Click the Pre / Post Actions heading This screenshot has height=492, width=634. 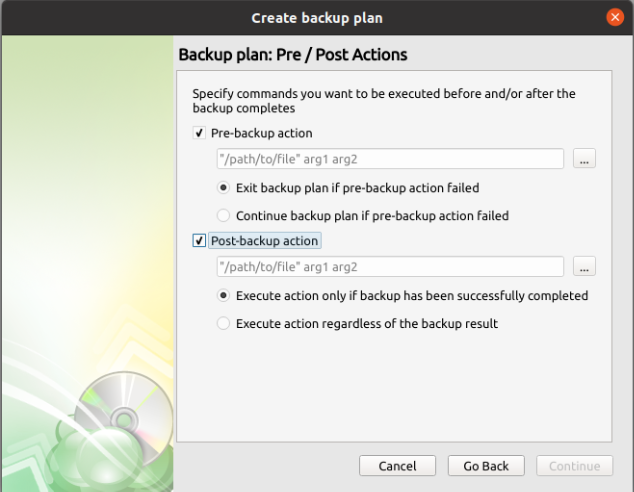point(292,53)
